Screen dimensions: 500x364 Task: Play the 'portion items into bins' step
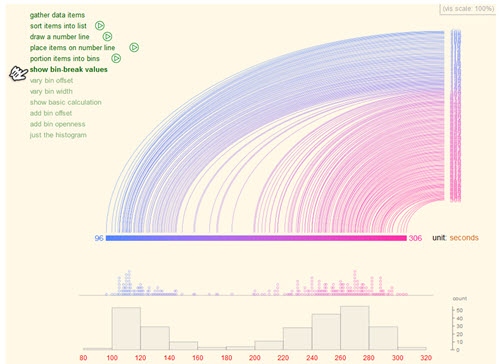116,59
